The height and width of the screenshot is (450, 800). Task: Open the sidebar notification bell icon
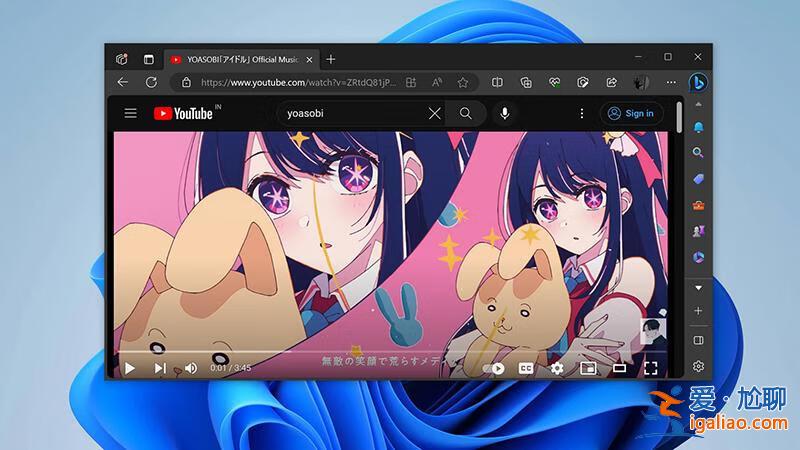coord(698,127)
